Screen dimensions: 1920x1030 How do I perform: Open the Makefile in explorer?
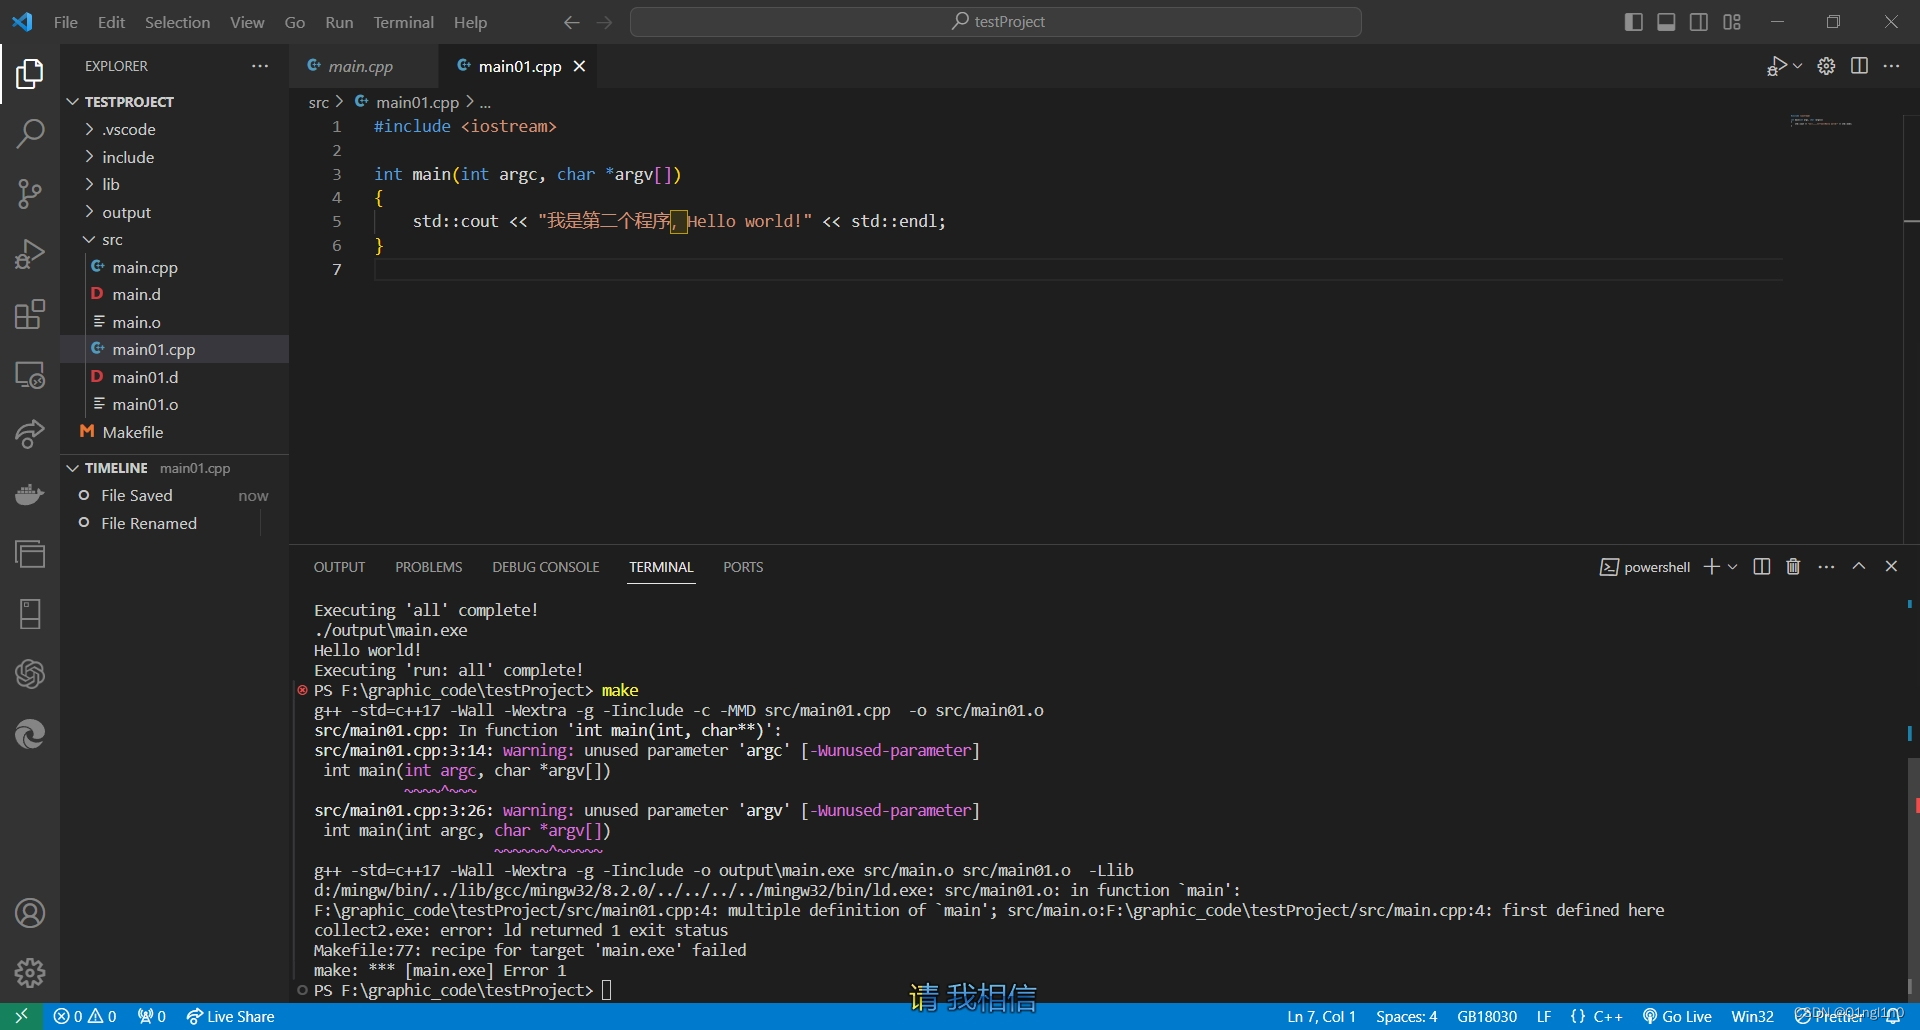click(x=175, y=432)
